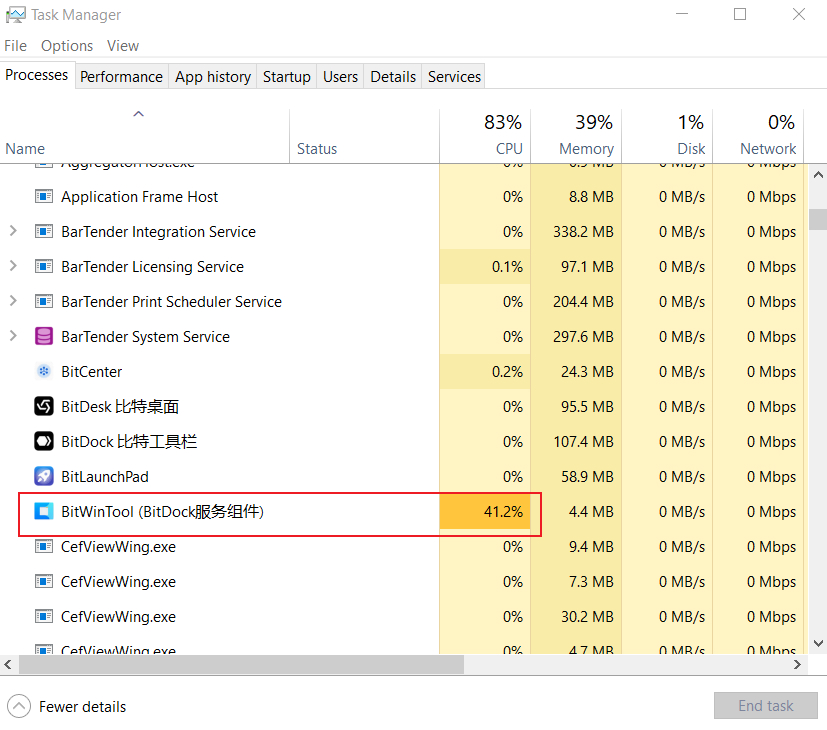Click the BarTender System Service database icon
The image size is (827, 730).
coord(44,336)
